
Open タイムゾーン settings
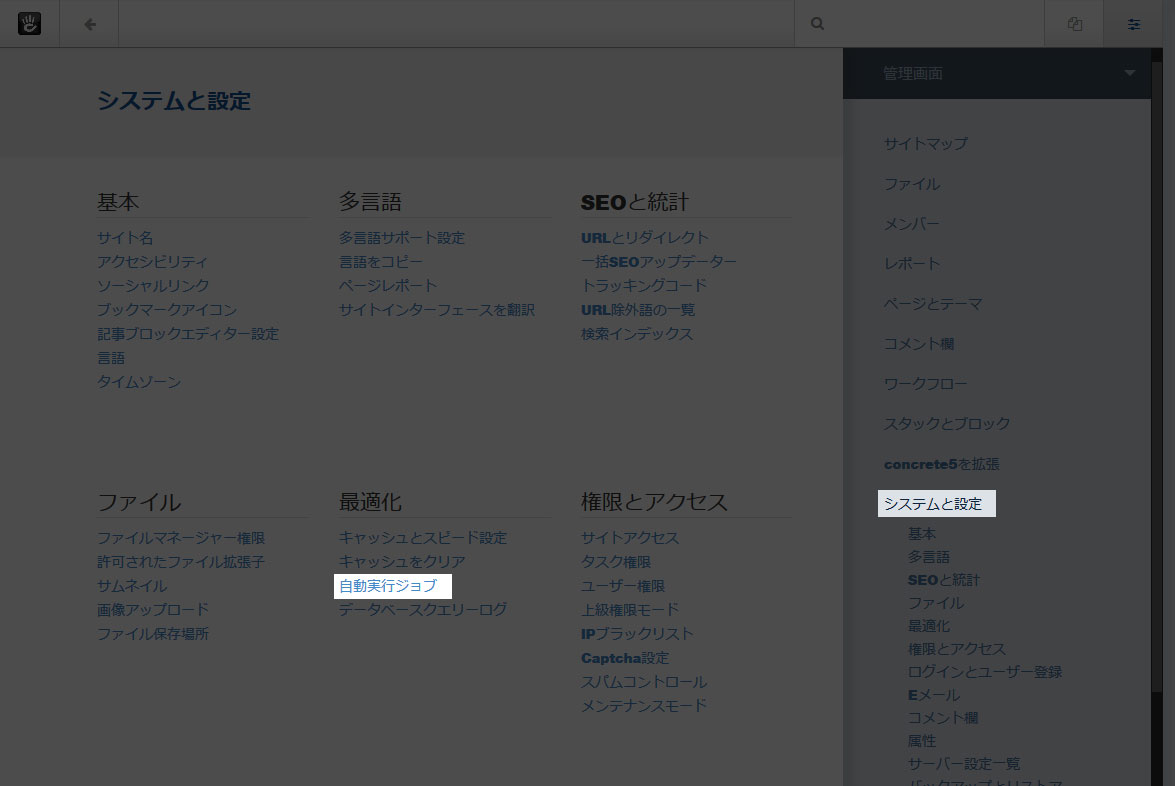[x=139, y=381]
